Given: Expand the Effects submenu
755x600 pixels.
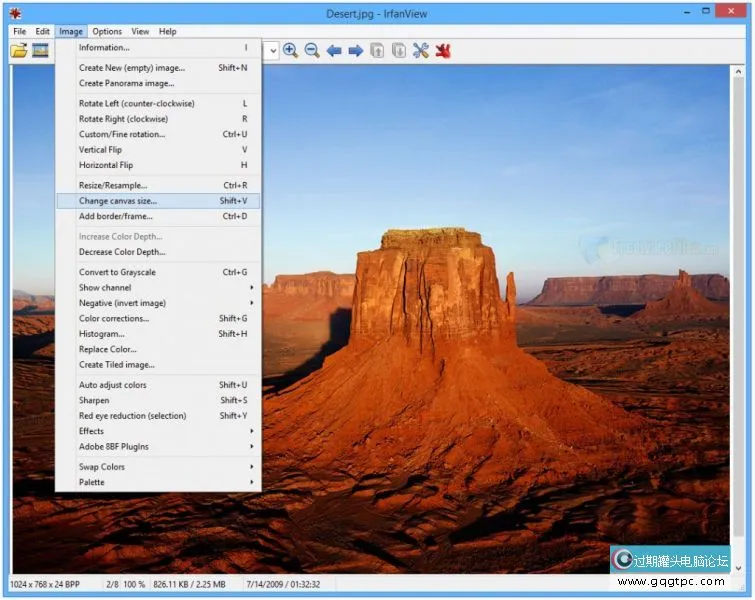Looking at the screenshot, I should tap(158, 431).
